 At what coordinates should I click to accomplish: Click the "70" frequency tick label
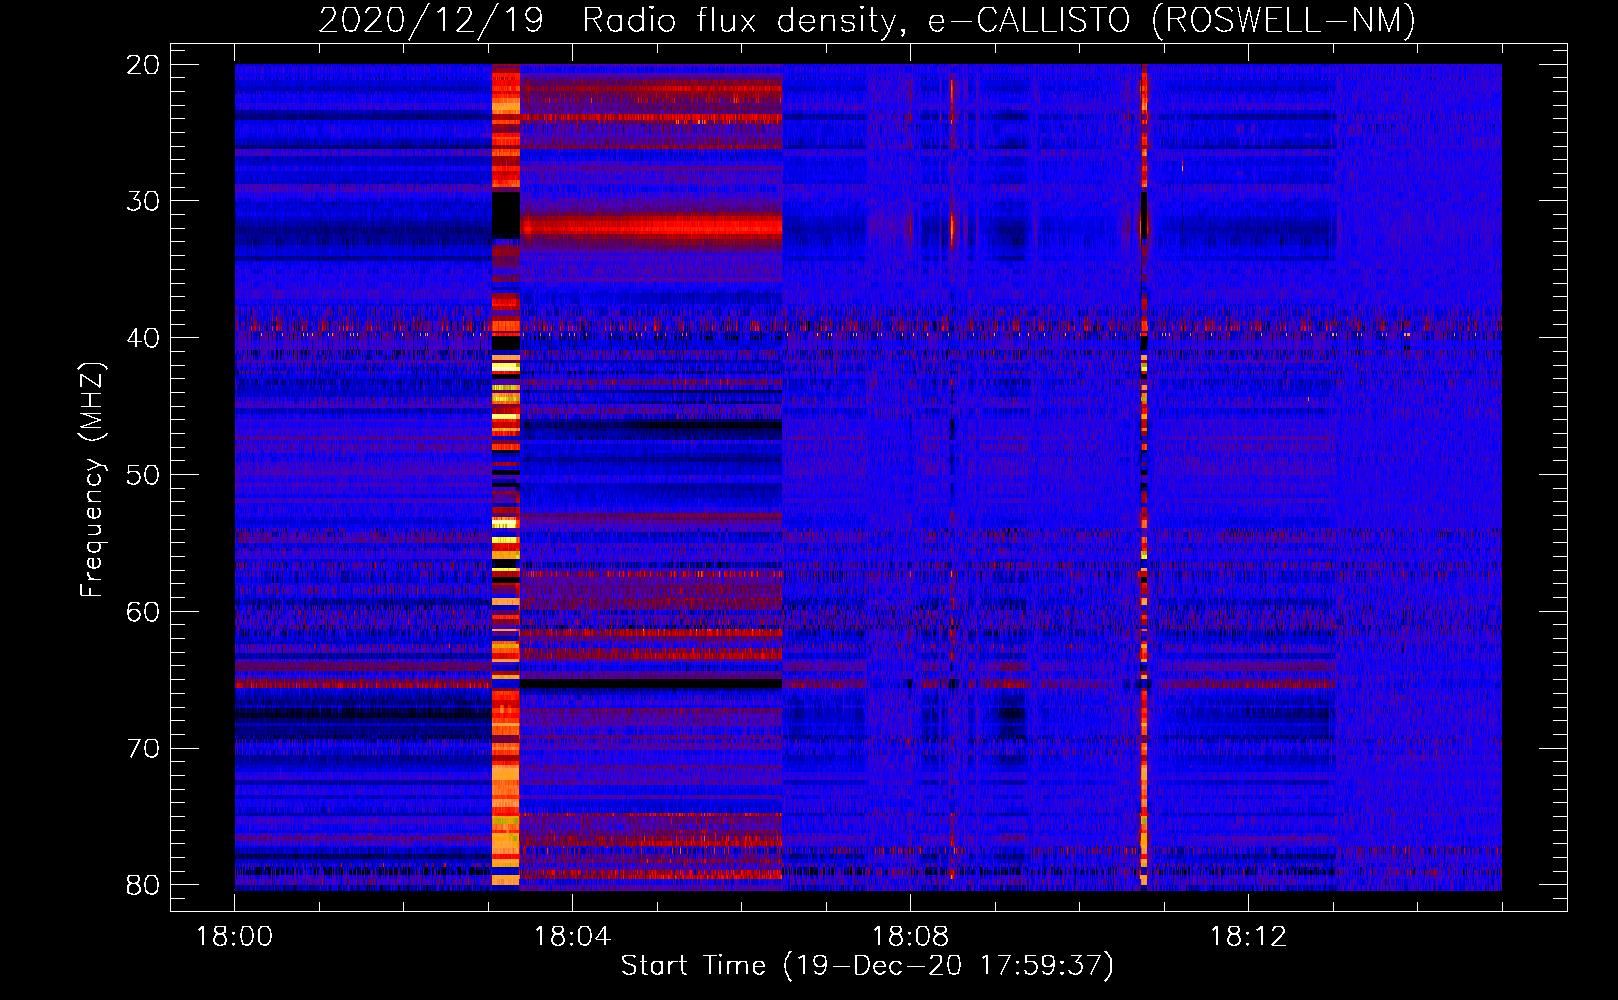click(x=143, y=748)
